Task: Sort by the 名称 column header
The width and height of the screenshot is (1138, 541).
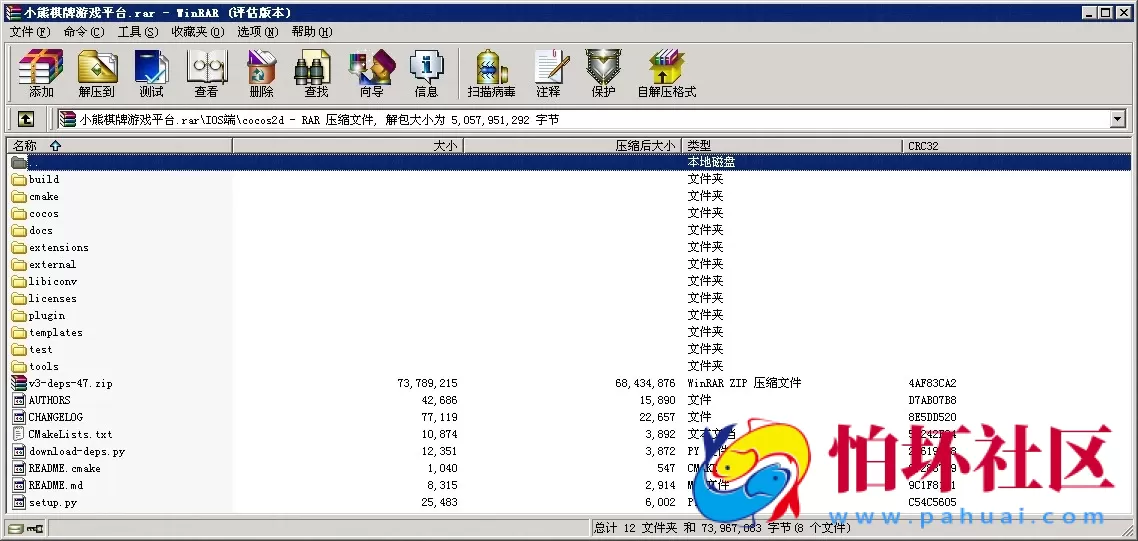Action: tap(119, 146)
